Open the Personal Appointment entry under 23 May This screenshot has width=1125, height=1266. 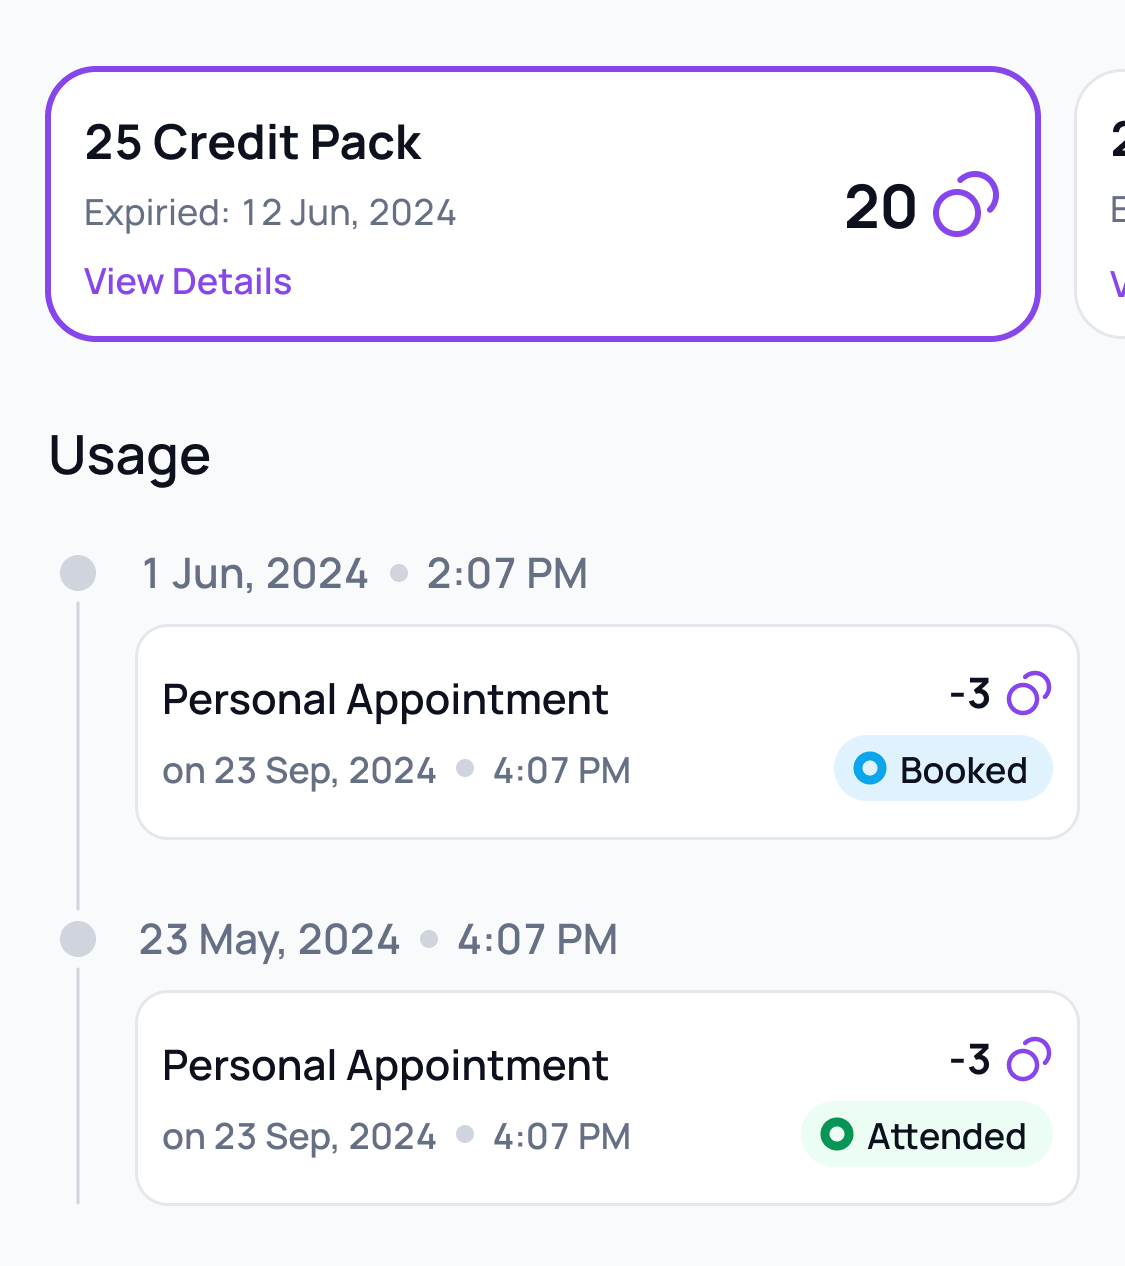(x=385, y=1066)
